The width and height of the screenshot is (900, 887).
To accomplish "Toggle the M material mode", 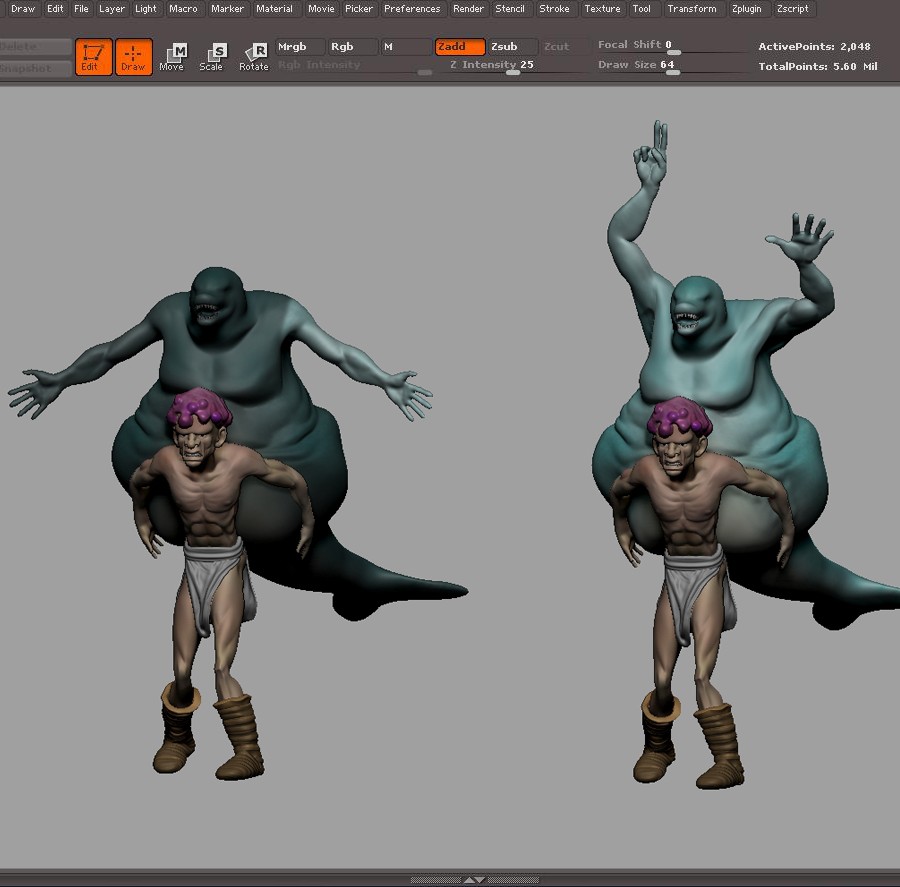I will pos(405,47).
